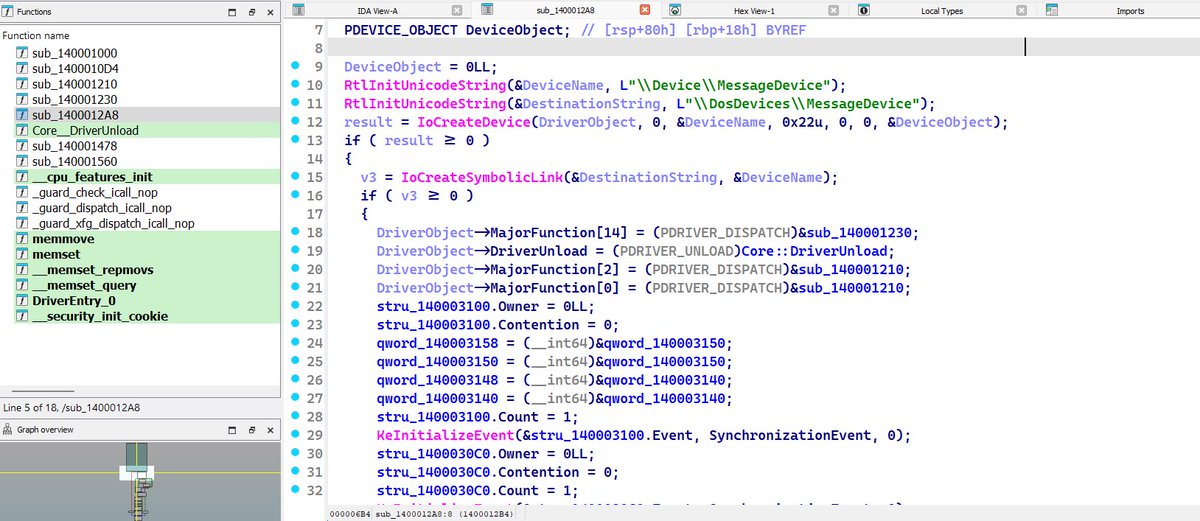Click the function icon beside sub_140001210
Image resolution: width=1200 pixels, height=521 pixels.
click(x=22, y=84)
